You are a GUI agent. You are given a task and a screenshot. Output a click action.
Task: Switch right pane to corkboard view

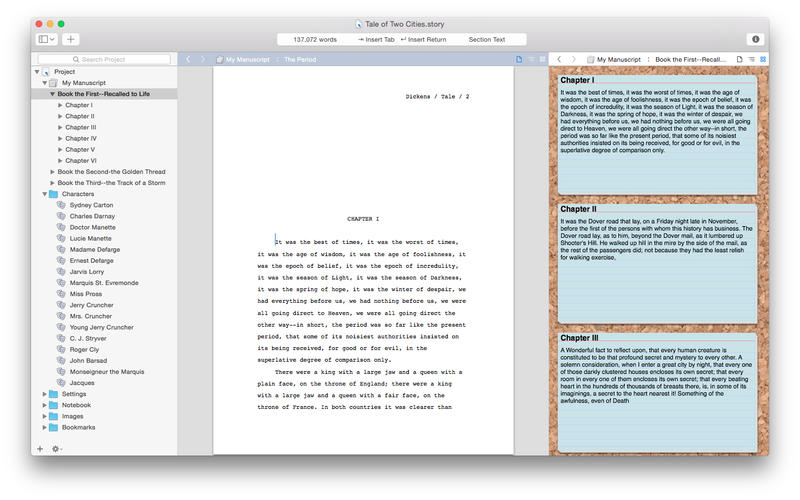pos(763,60)
